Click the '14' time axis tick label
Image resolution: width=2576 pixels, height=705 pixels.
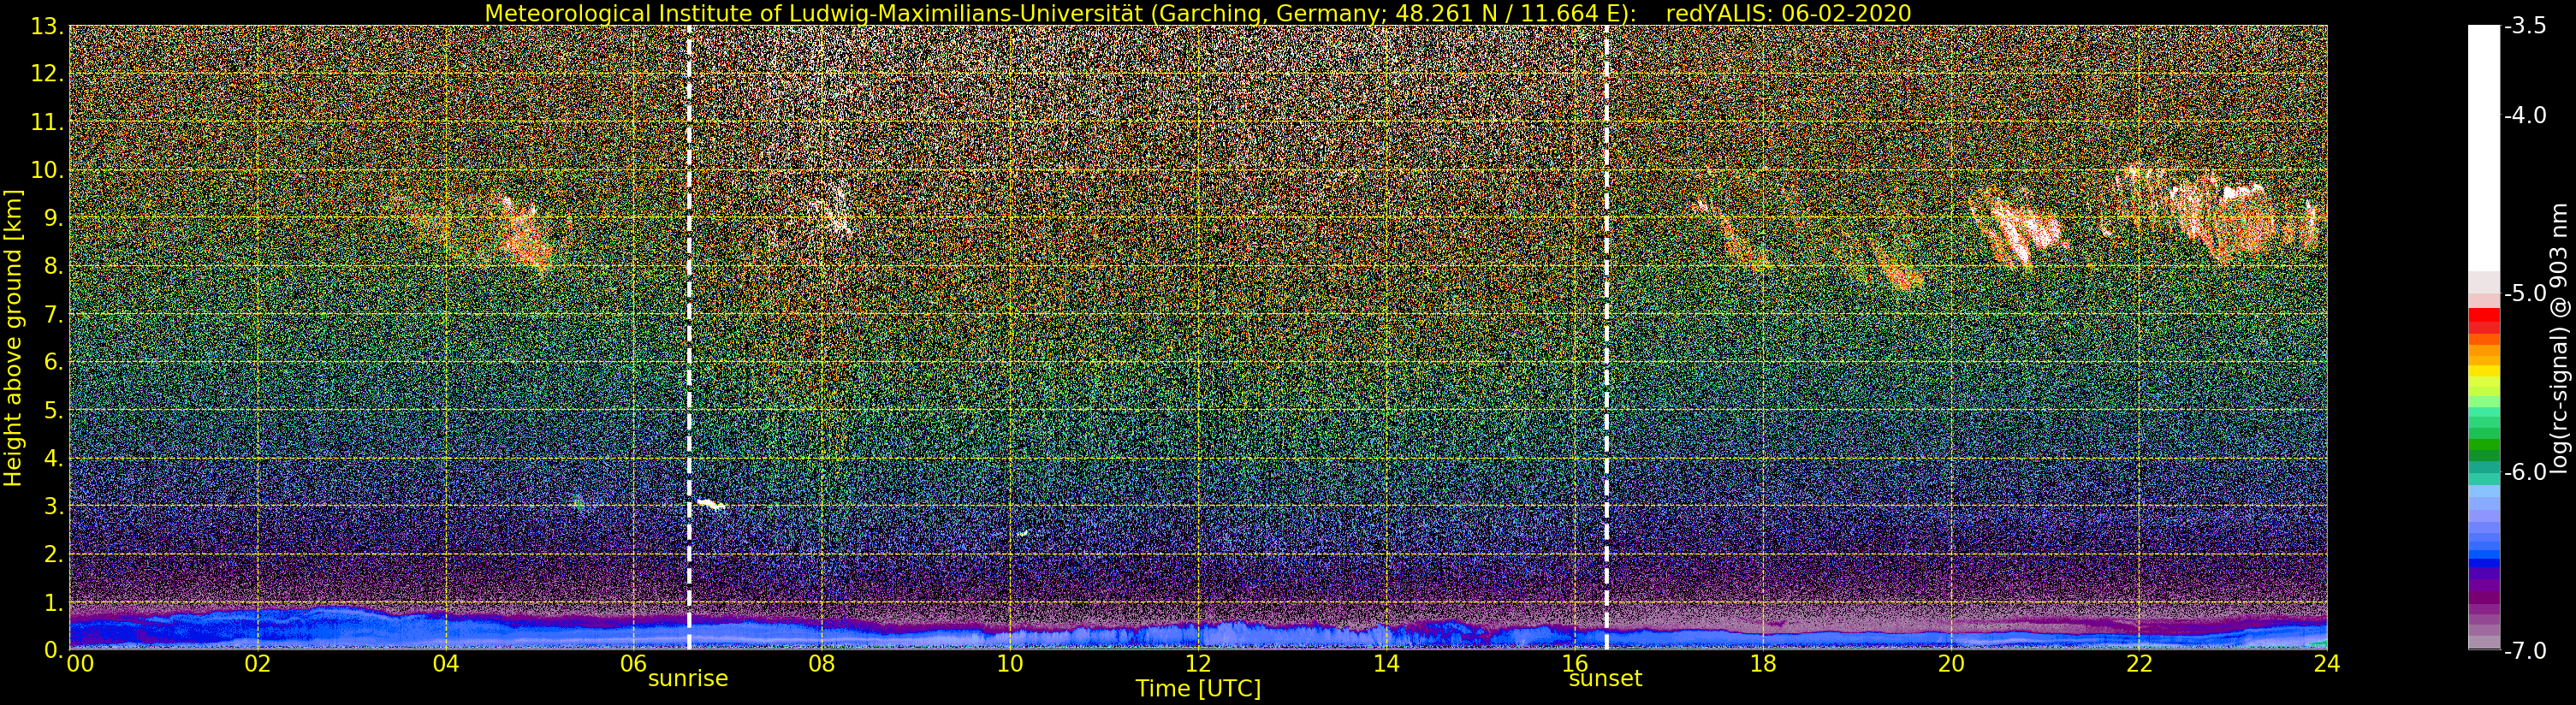click(x=1386, y=664)
